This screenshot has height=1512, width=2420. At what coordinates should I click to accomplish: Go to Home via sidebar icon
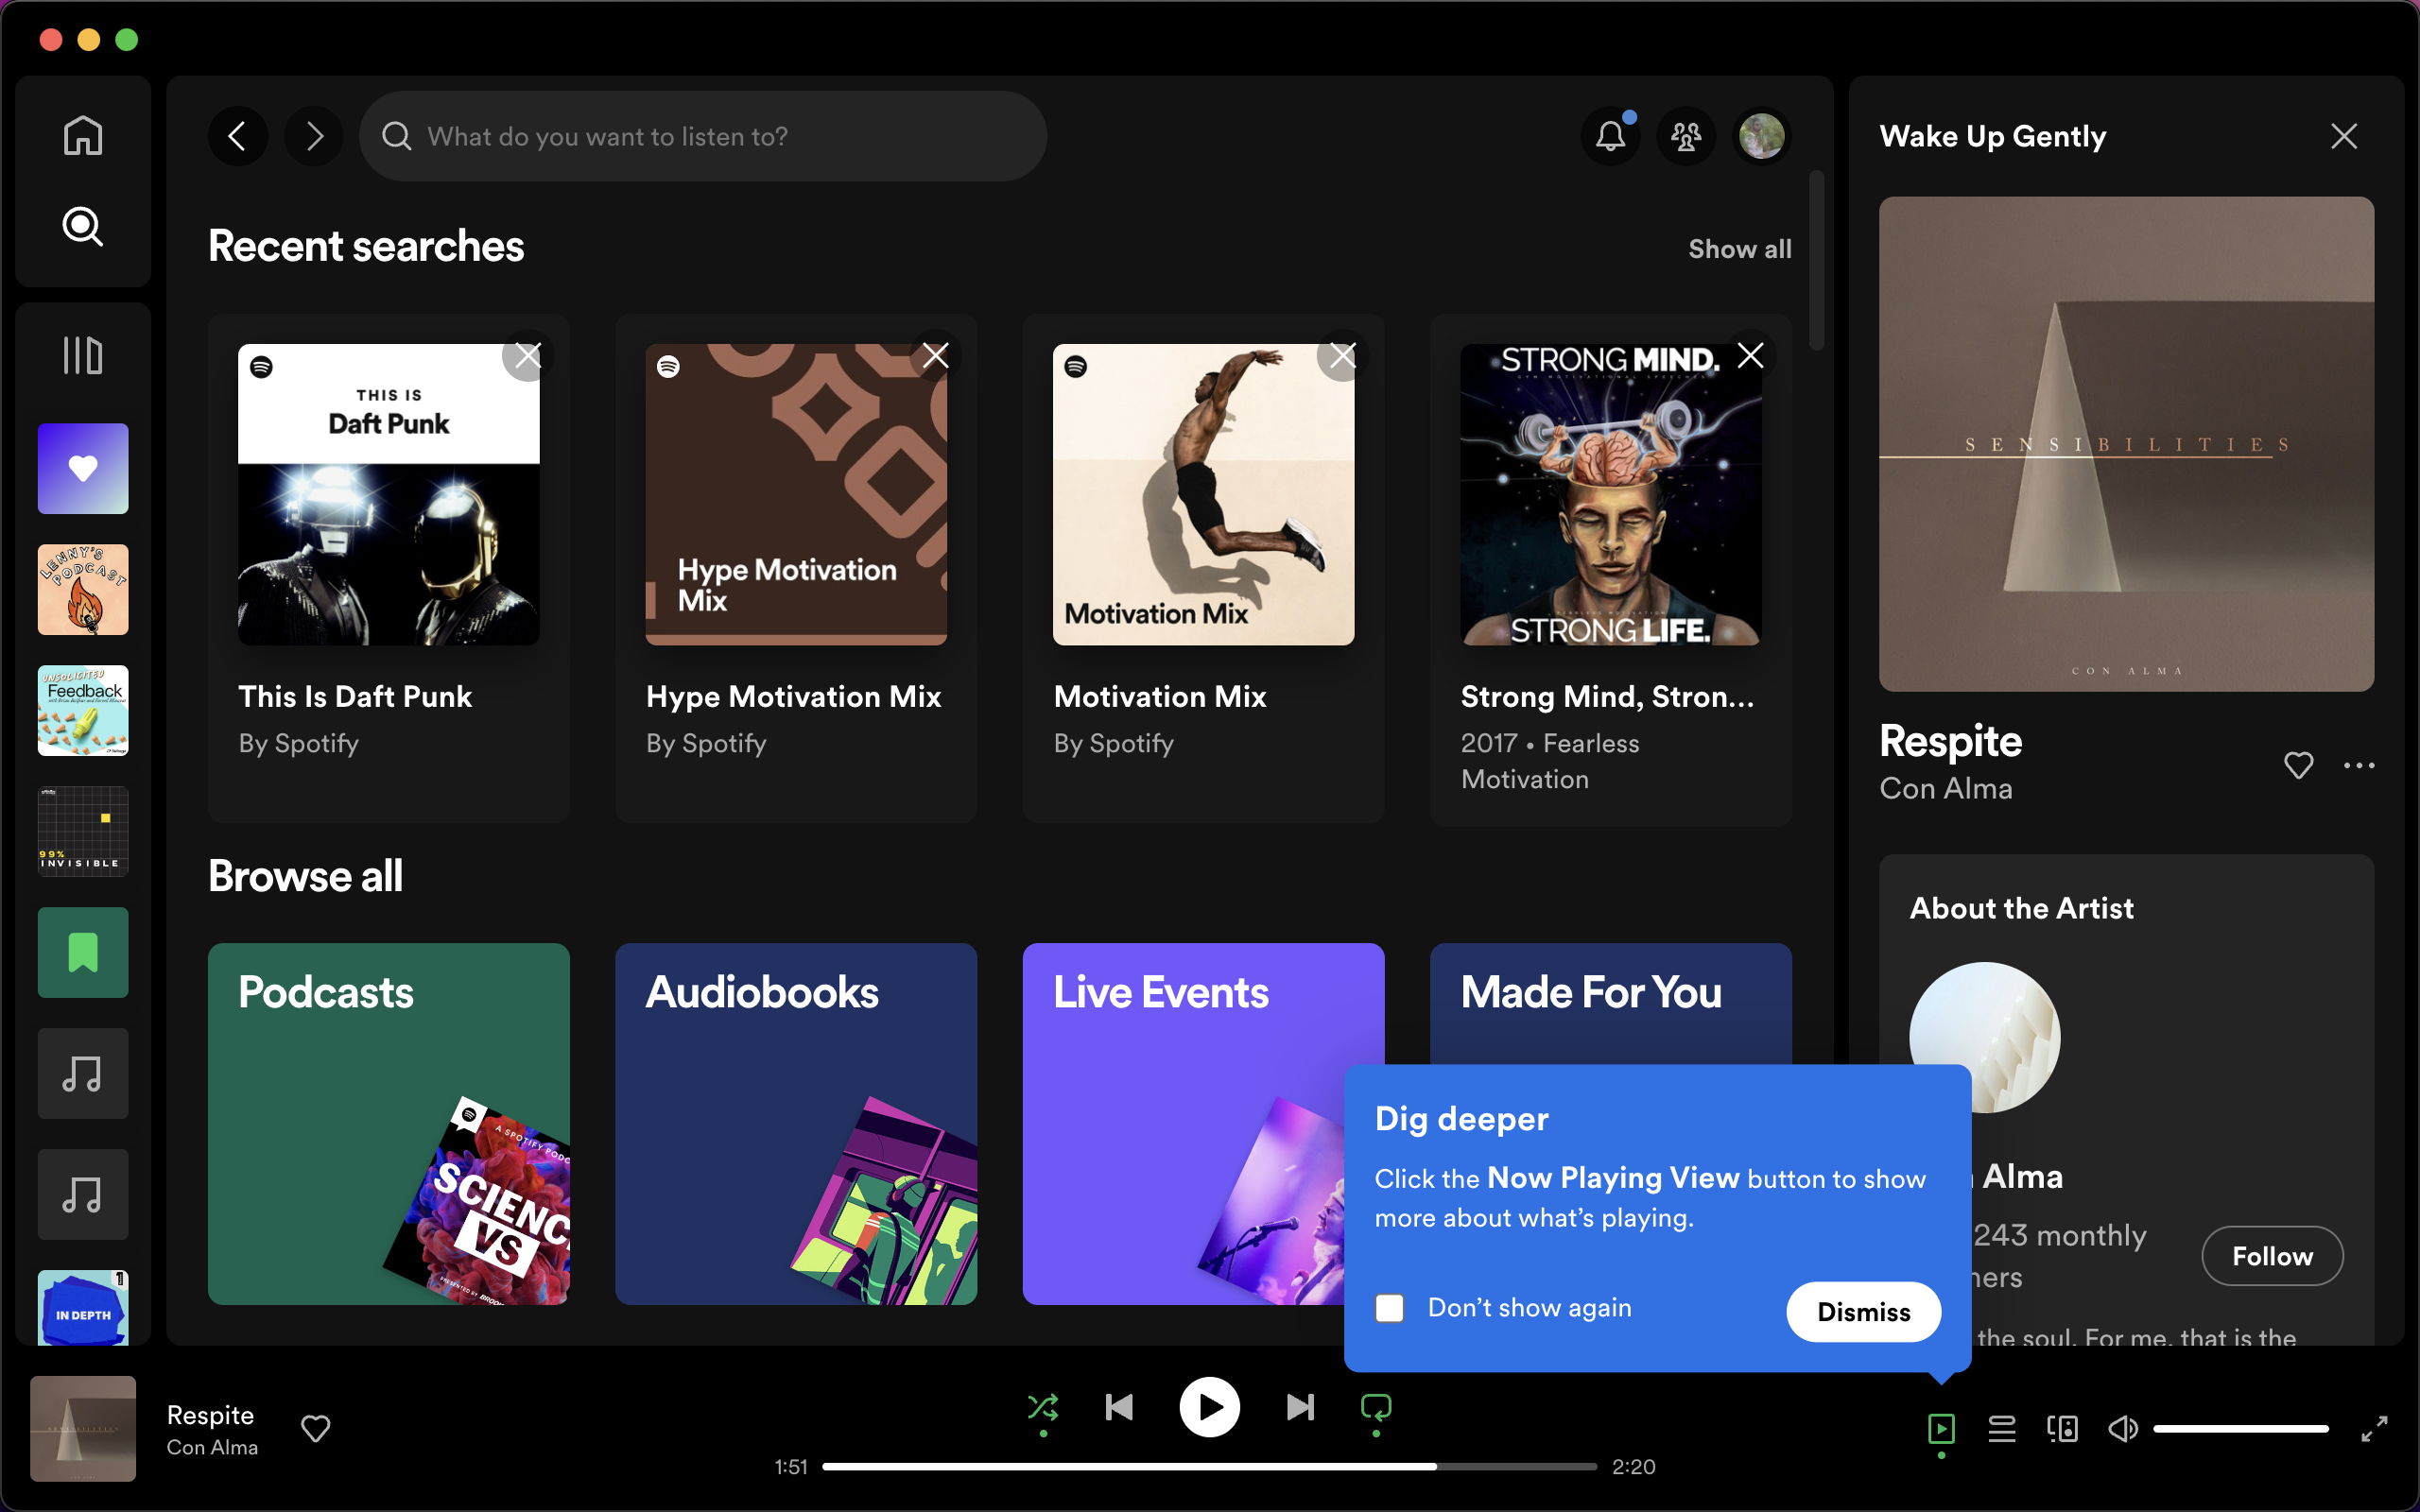[83, 135]
